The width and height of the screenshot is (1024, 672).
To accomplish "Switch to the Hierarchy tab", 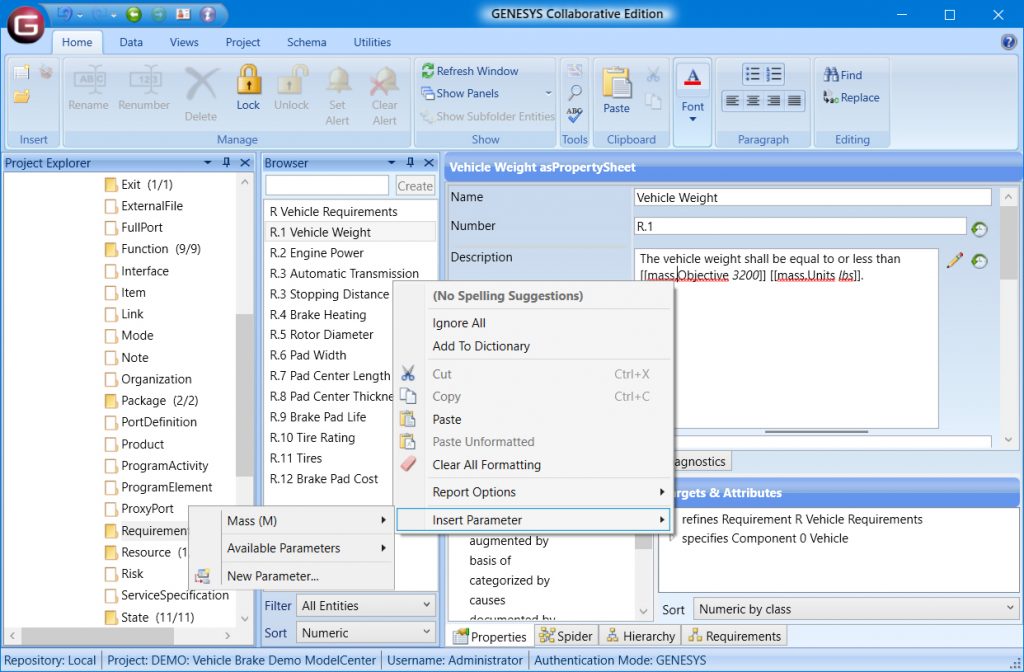I will (x=640, y=635).
